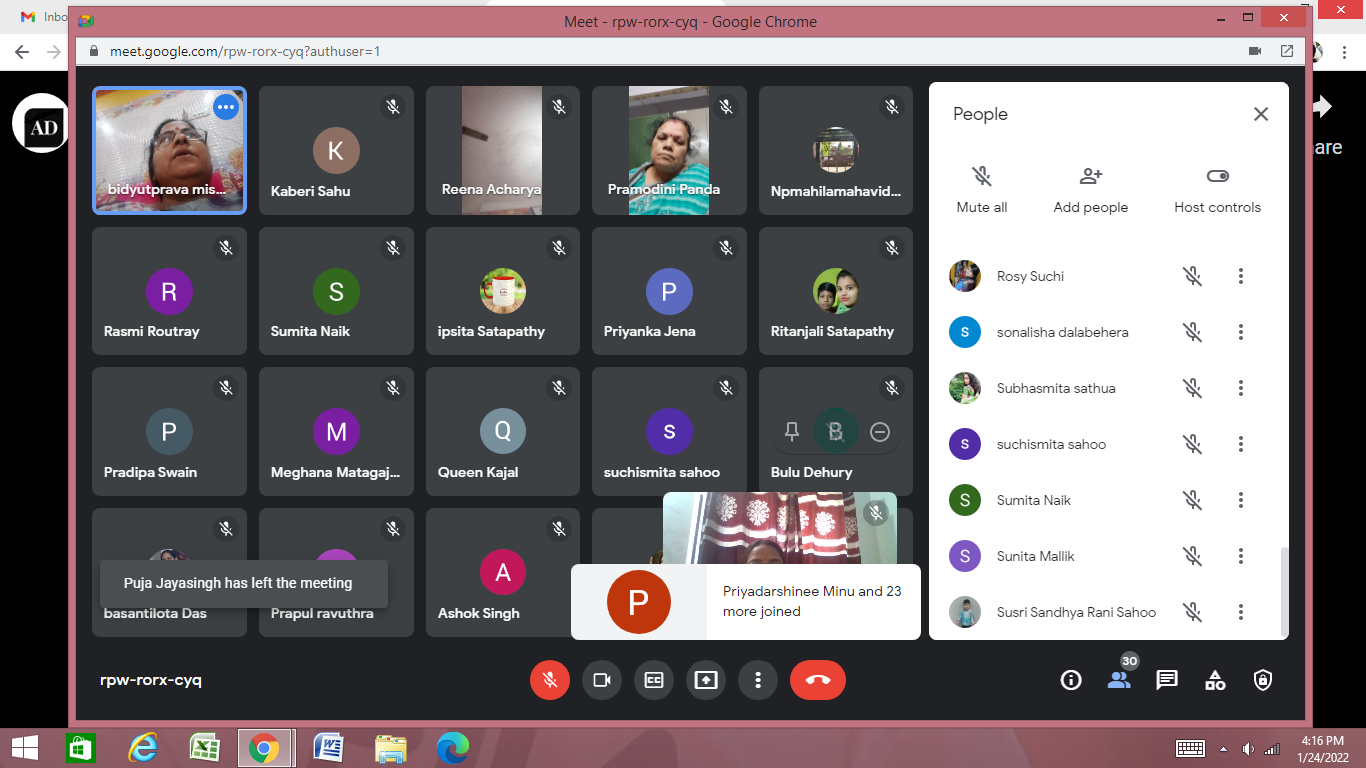Open options on bidyutprava tile (blue dots)
The image size is (1366, 768).
click(x=226, y=106)
